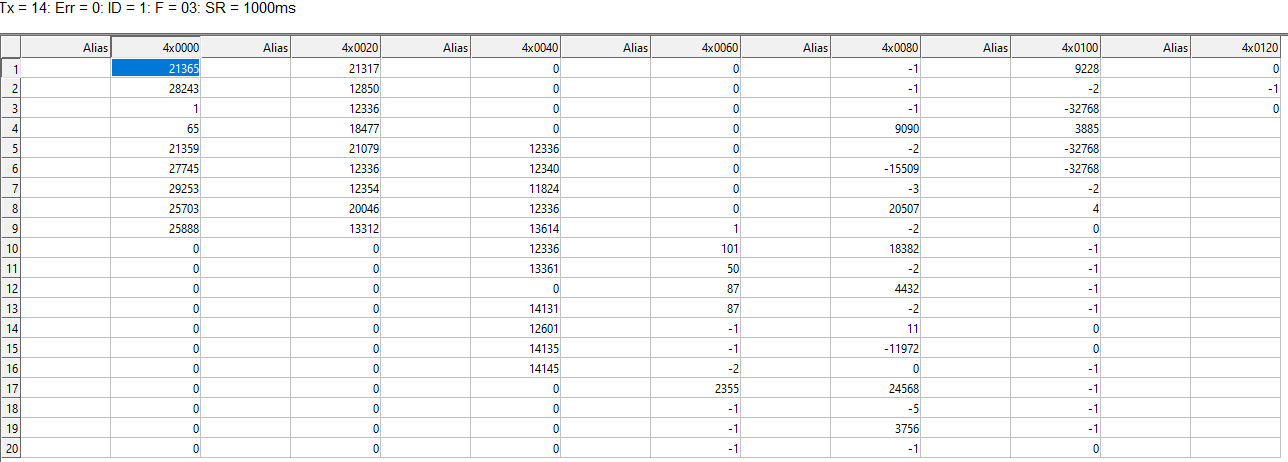
Task: Select row number 1 header
Action: 11,68
